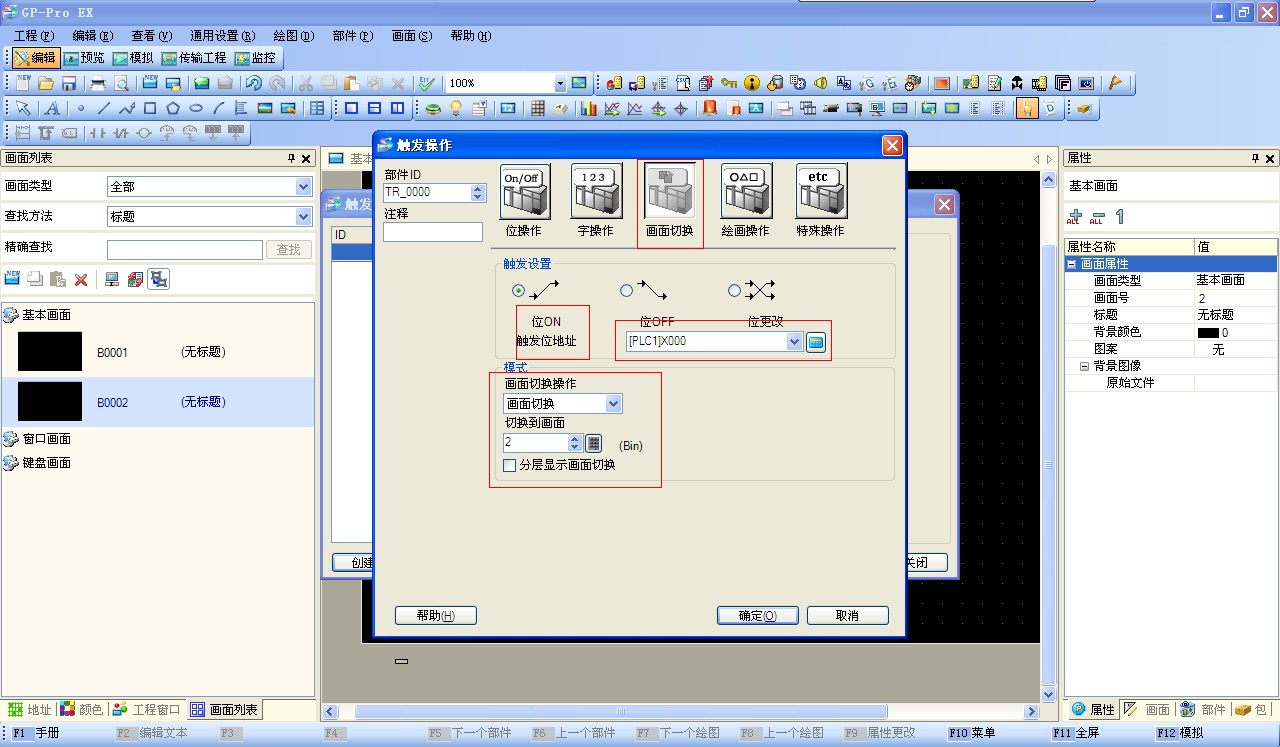Select the 字操作 (Word Operation) icon
This screenshot has width=1280, height=747.
(x=596, y=192)
